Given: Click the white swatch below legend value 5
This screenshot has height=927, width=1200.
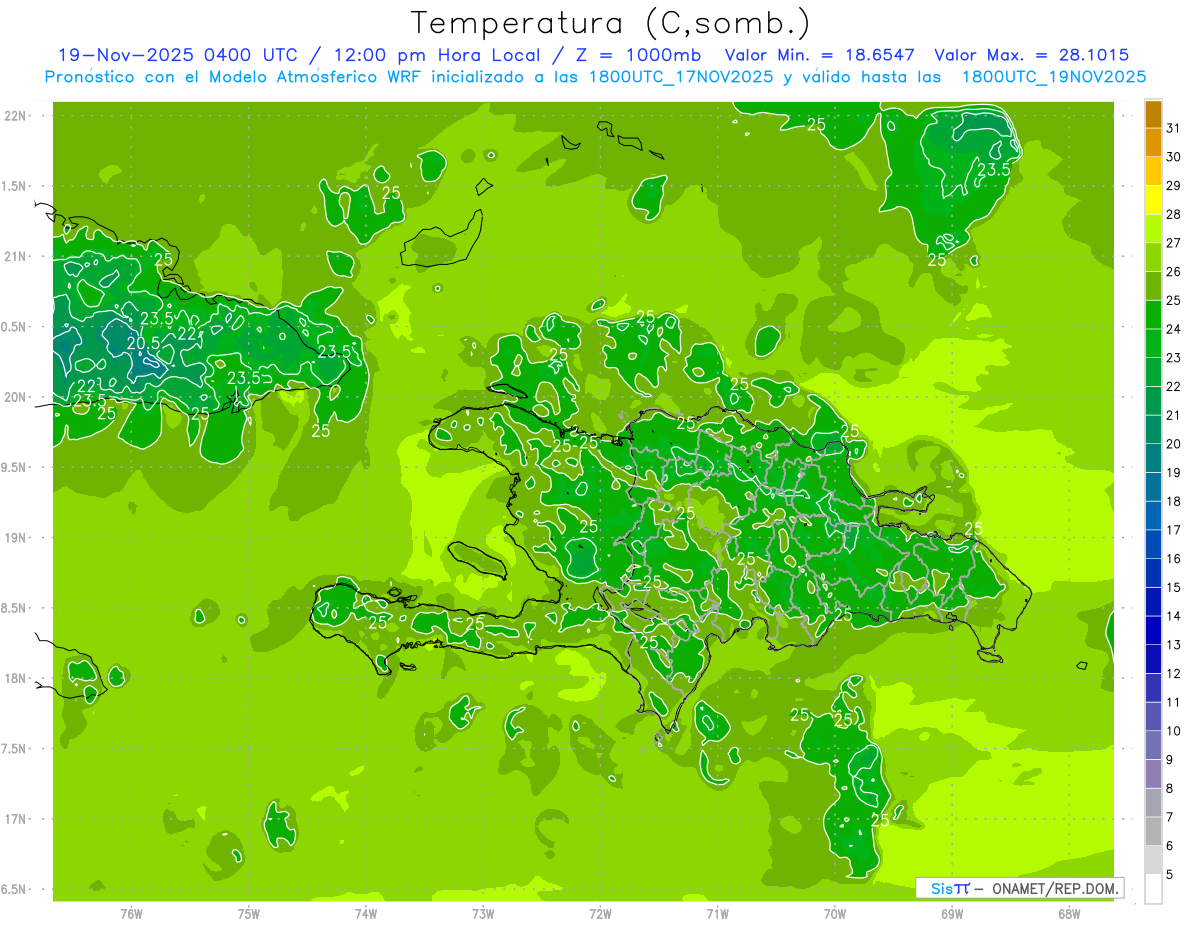Looking at the screenshot, I should pos(1153,889).
